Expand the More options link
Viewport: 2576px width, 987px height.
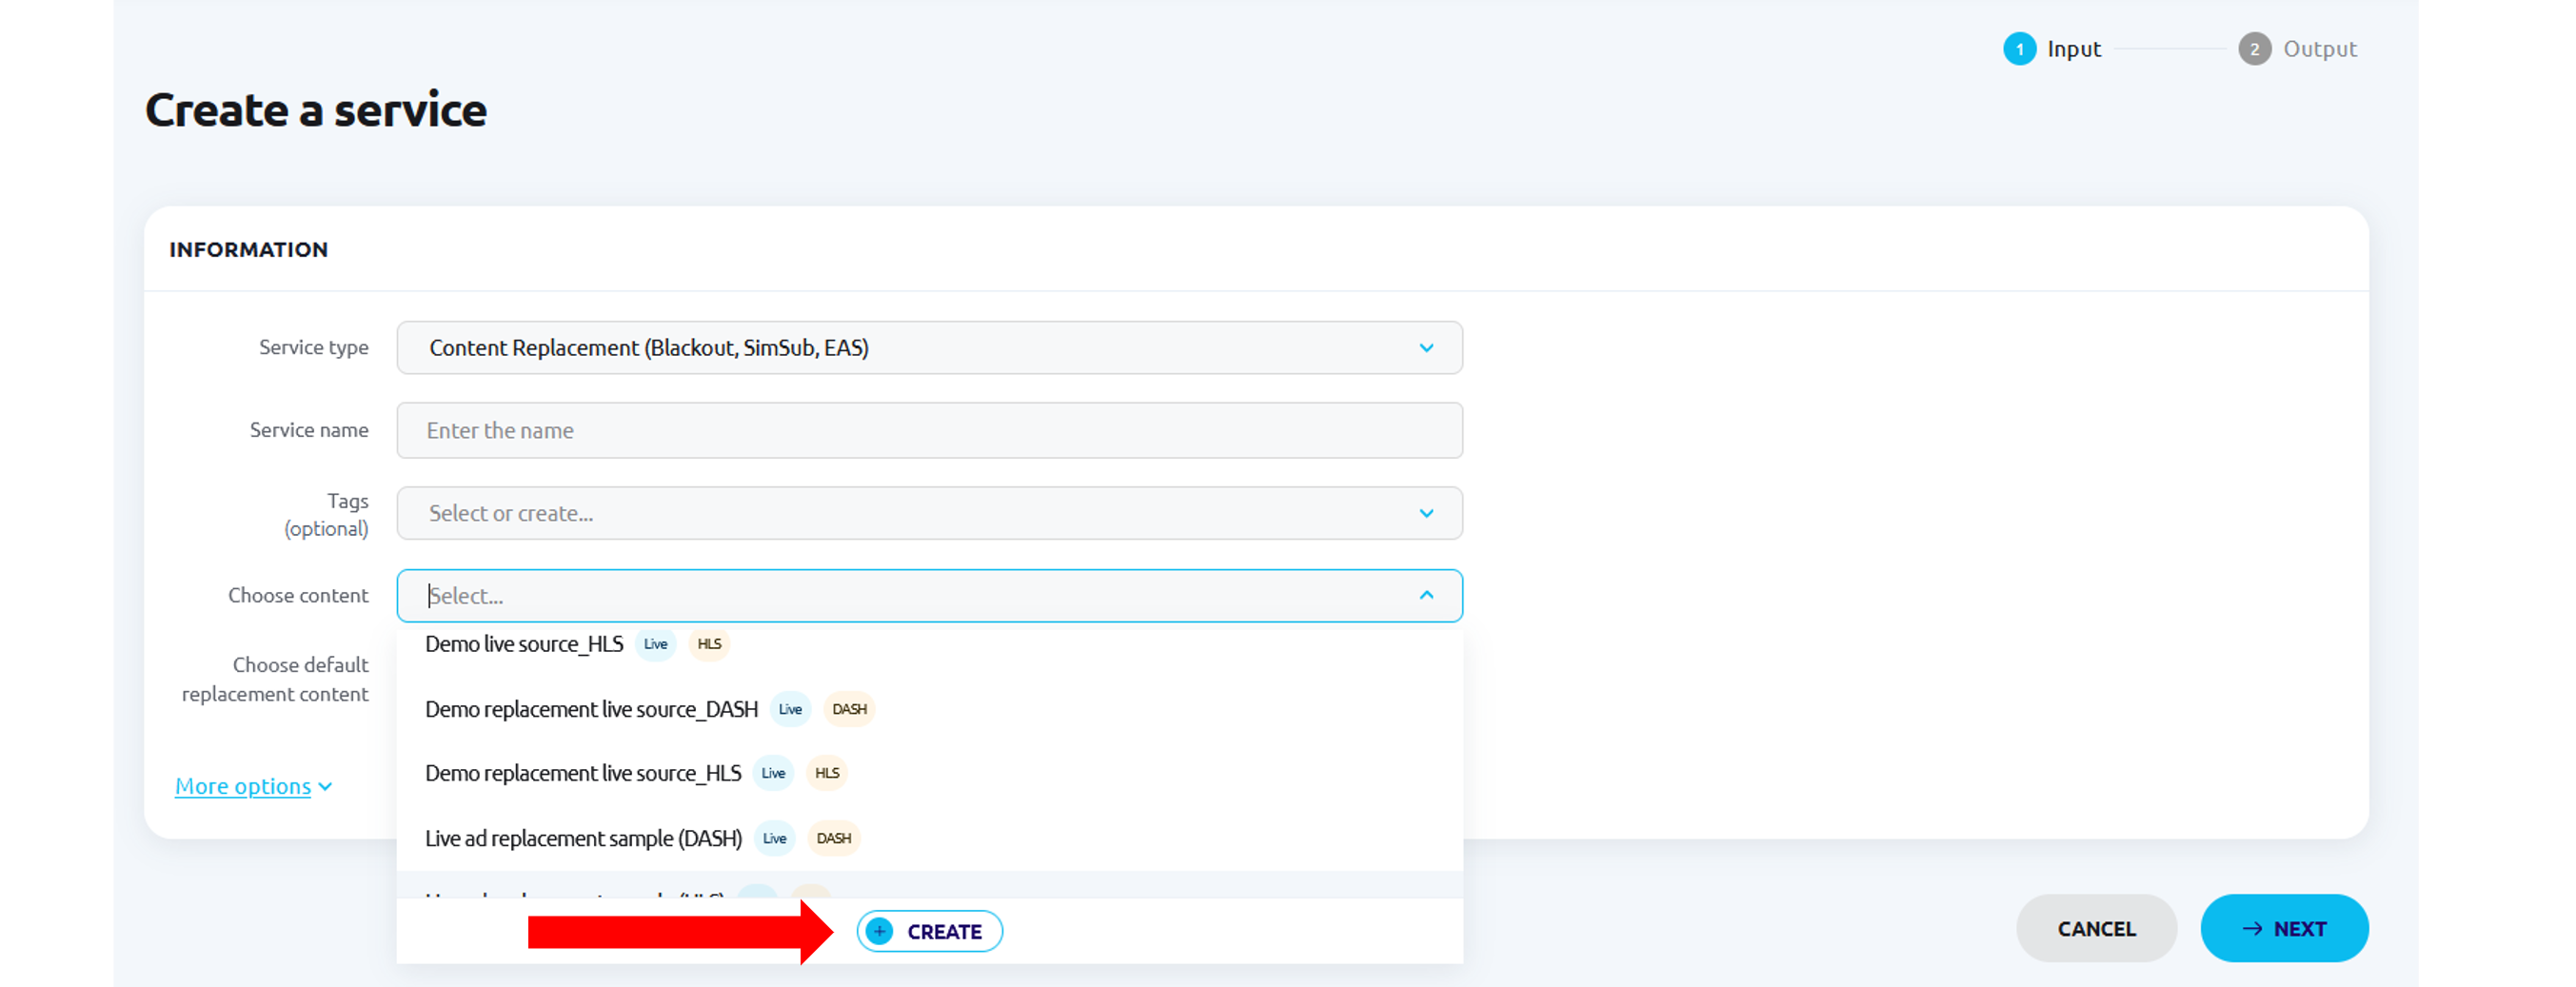[x=243, y=786]
